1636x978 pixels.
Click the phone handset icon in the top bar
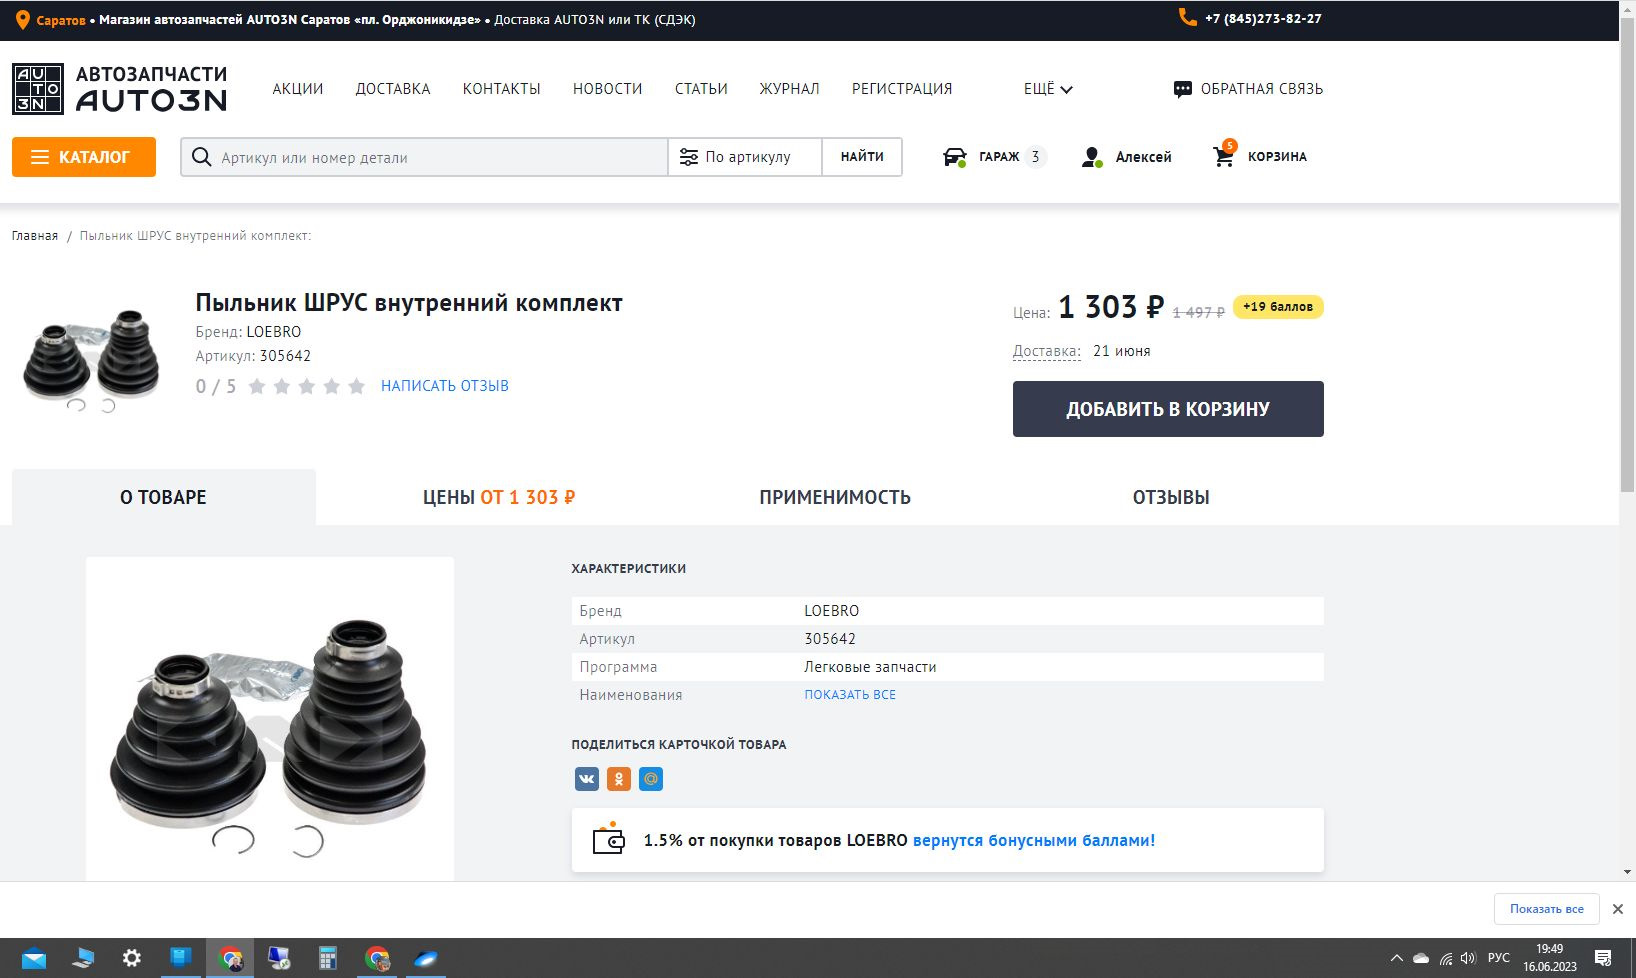pyautogui.click(x=1188, y=18)
